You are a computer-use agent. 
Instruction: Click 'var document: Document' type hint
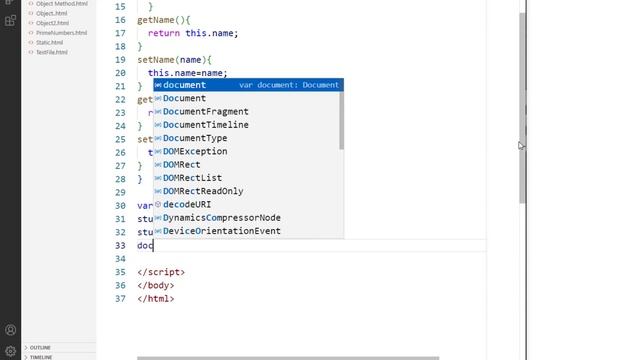289,85
